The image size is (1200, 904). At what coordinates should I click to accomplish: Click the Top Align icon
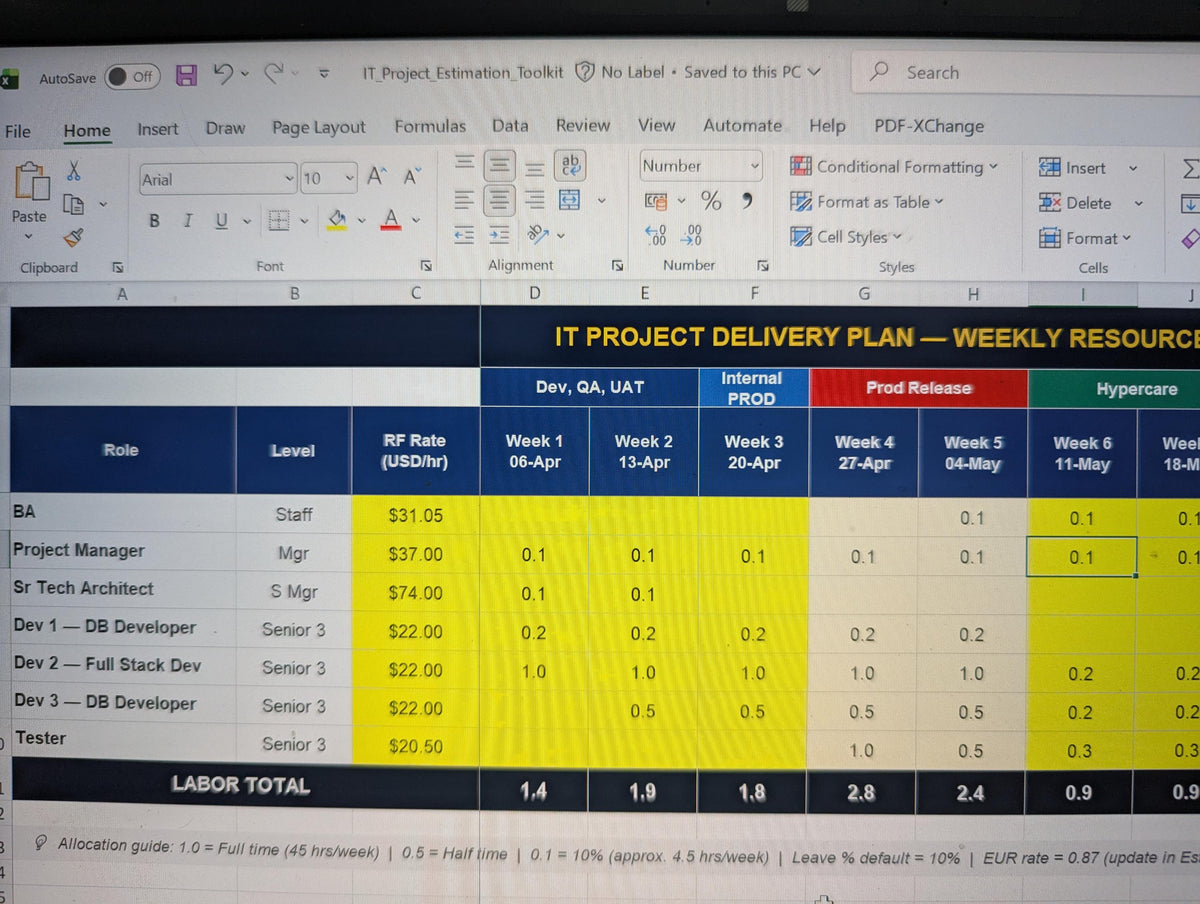pyautogui.click(x=463, y=164)
